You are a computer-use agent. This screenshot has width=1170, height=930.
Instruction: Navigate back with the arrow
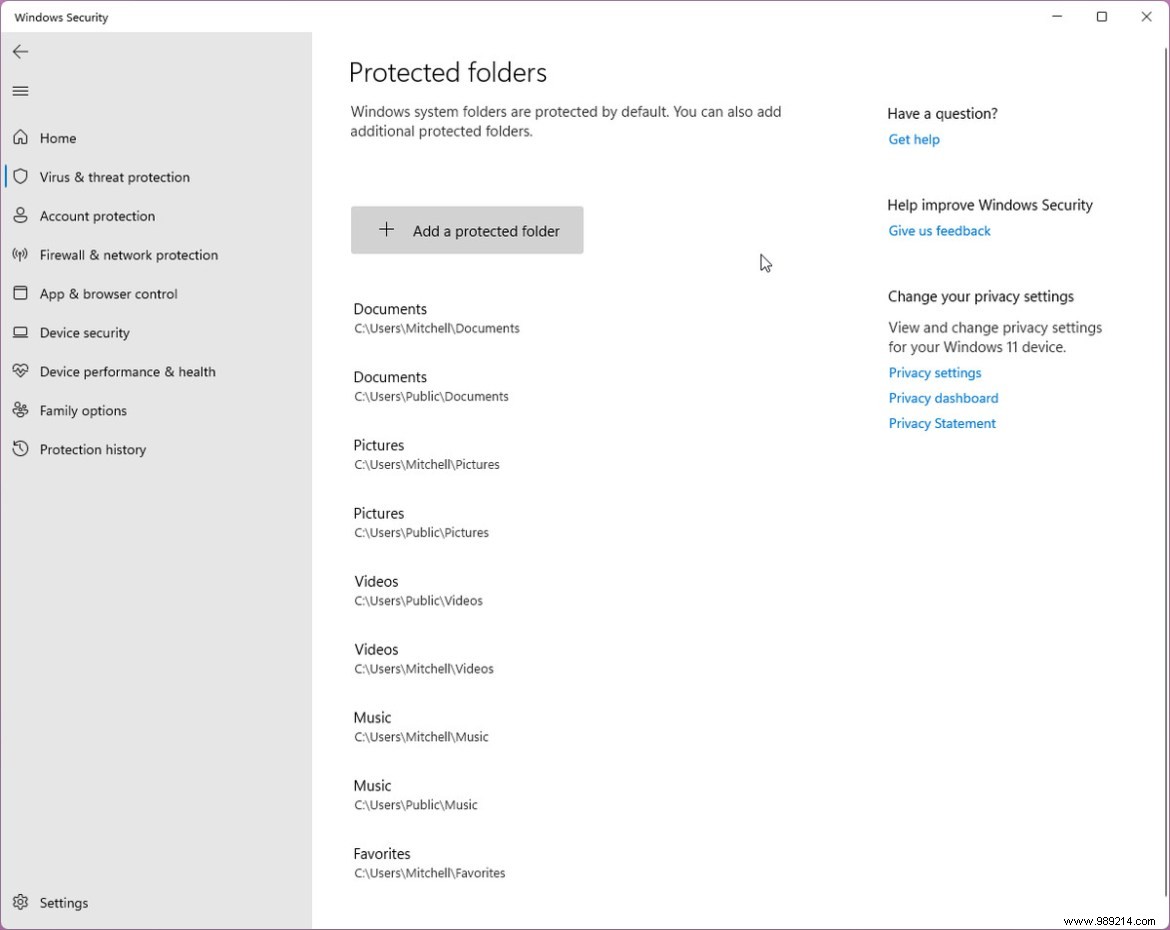(20, 51)
